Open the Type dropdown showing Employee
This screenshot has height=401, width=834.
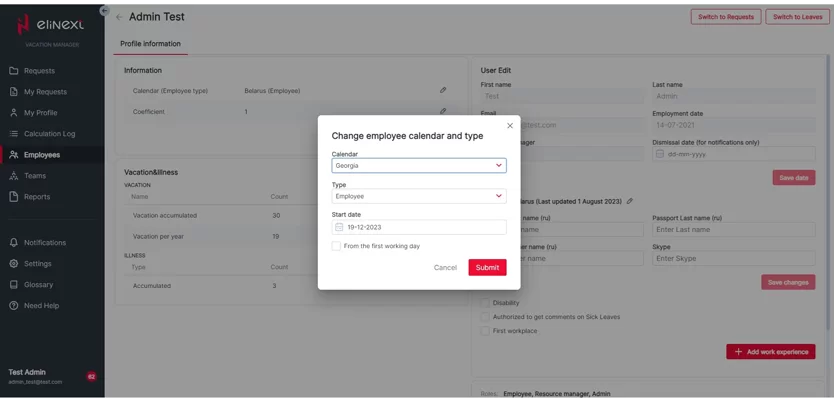(419, 196)
